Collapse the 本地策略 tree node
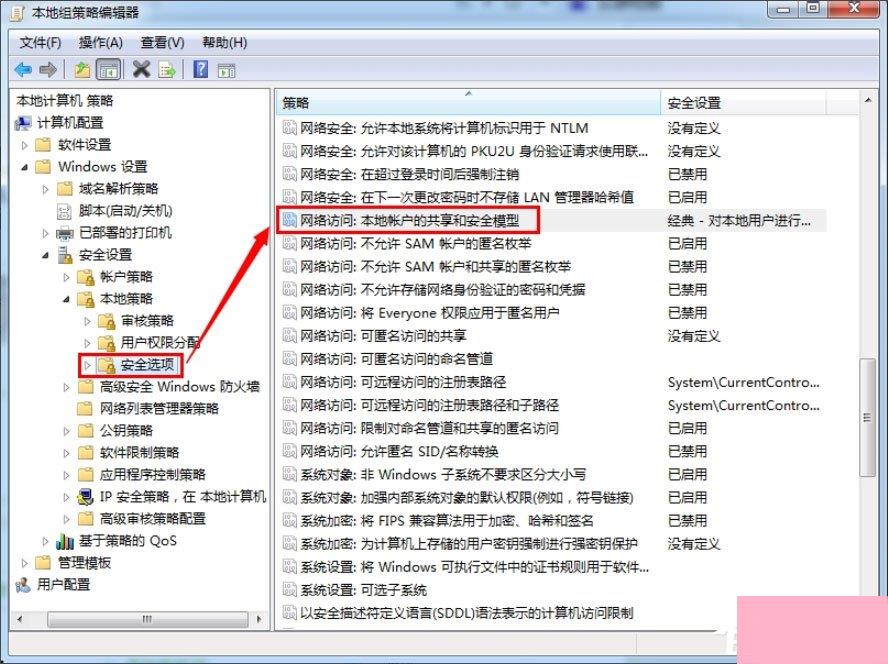This screenshot has height=664, width=888. point(66,299)
